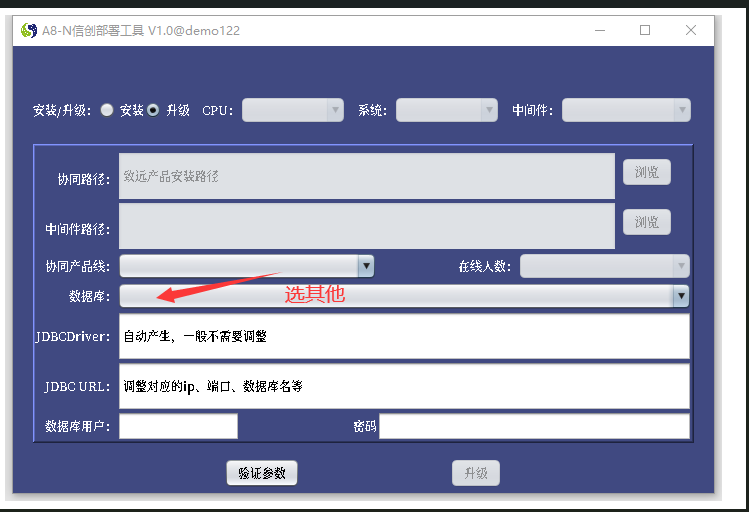This screenshot has height=512, width=749.
Task: Focus the 数据库用户 input field
Action: click(x=178, y=426)
